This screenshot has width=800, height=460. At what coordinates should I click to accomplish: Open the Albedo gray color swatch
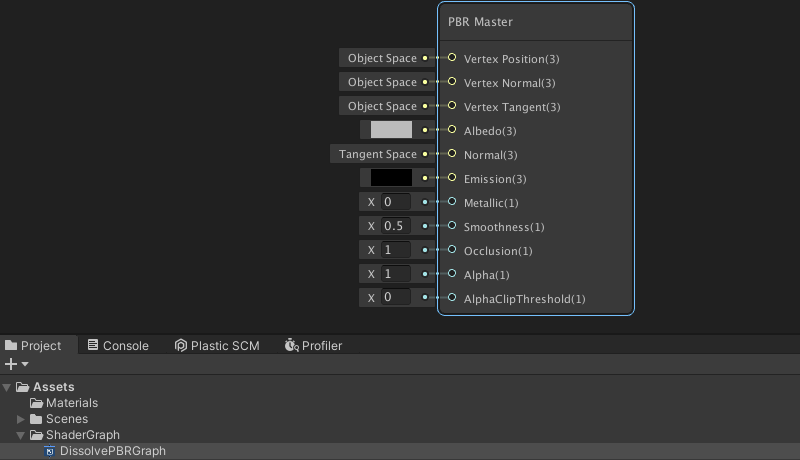(x=391, y=130)
